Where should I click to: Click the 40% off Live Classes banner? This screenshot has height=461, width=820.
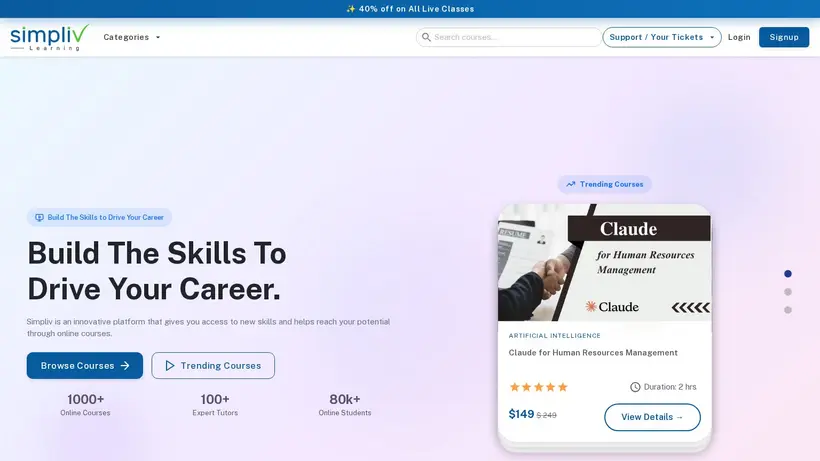(x=410, y=9)
